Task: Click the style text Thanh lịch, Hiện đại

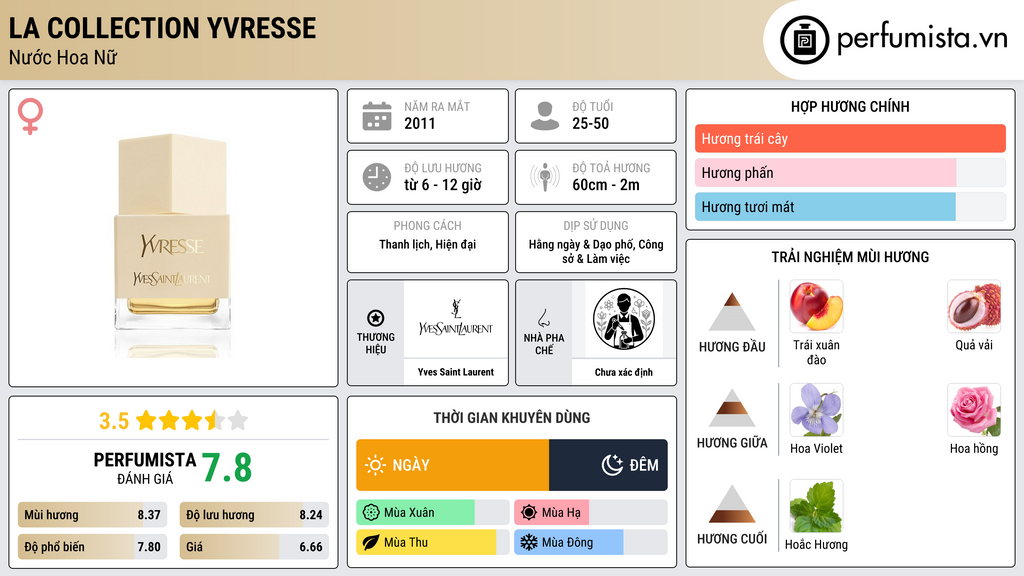Action: [428, 244]
